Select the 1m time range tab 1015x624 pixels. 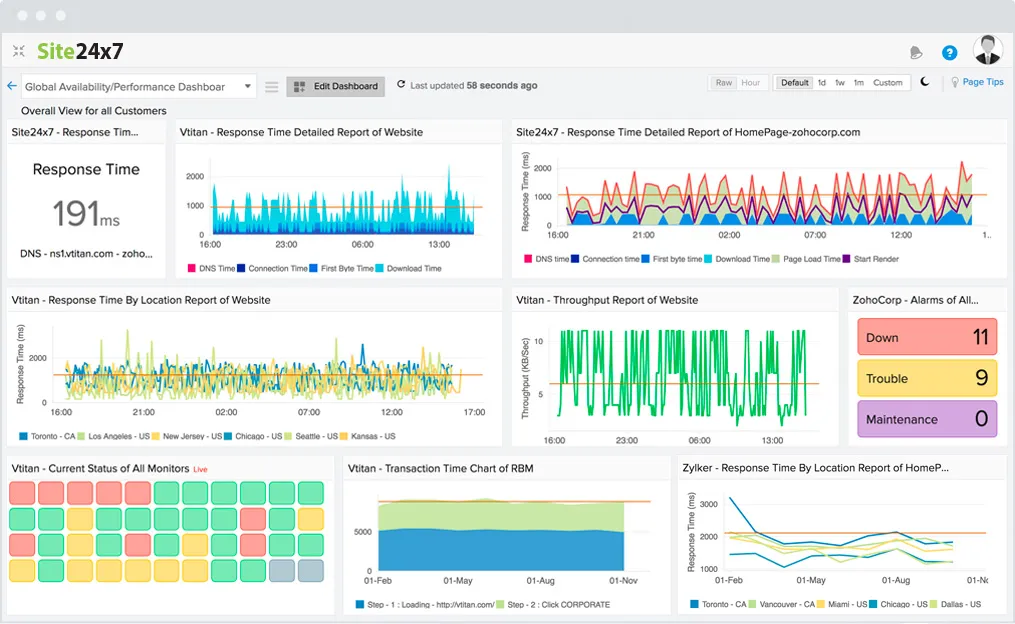click(858, 82)
